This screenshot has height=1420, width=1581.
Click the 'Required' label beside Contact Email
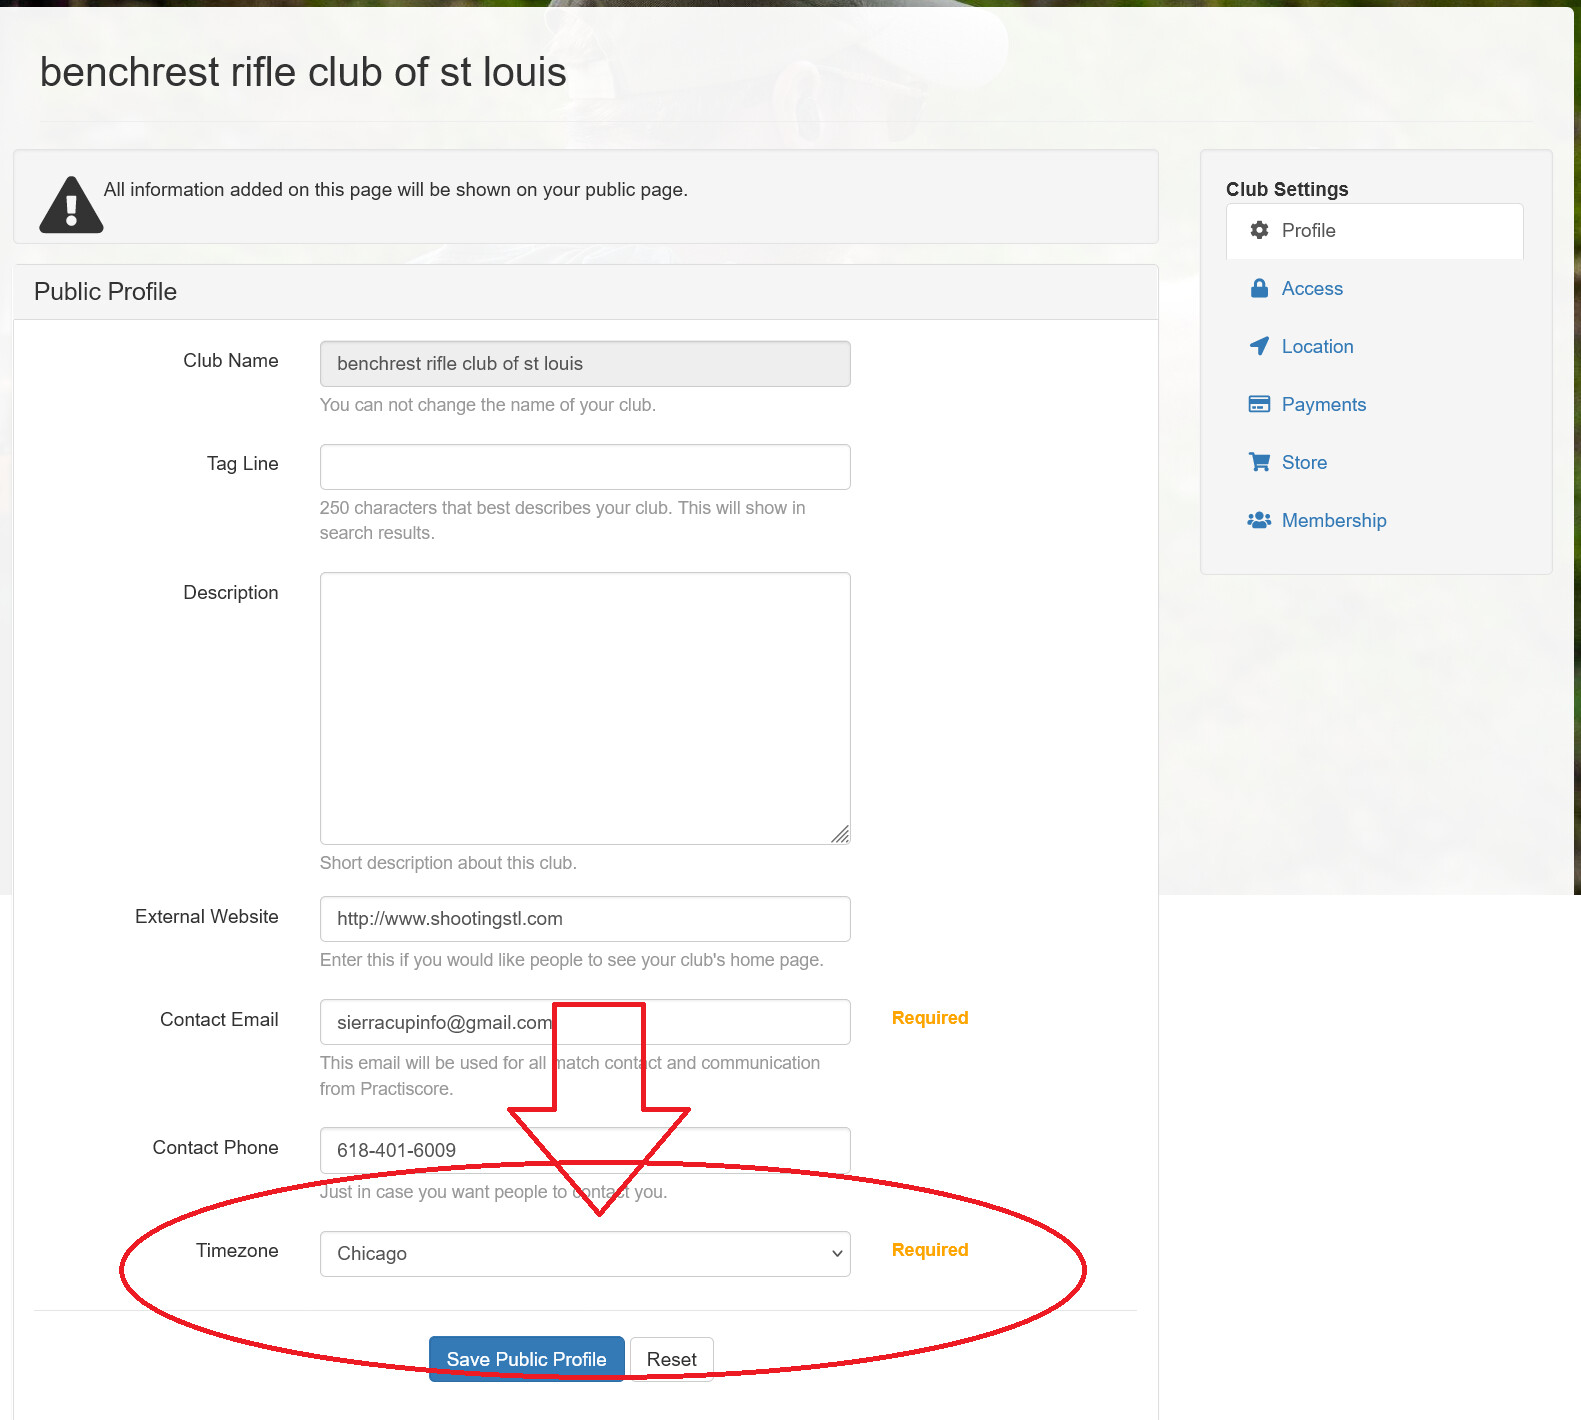coord(930,1018)
